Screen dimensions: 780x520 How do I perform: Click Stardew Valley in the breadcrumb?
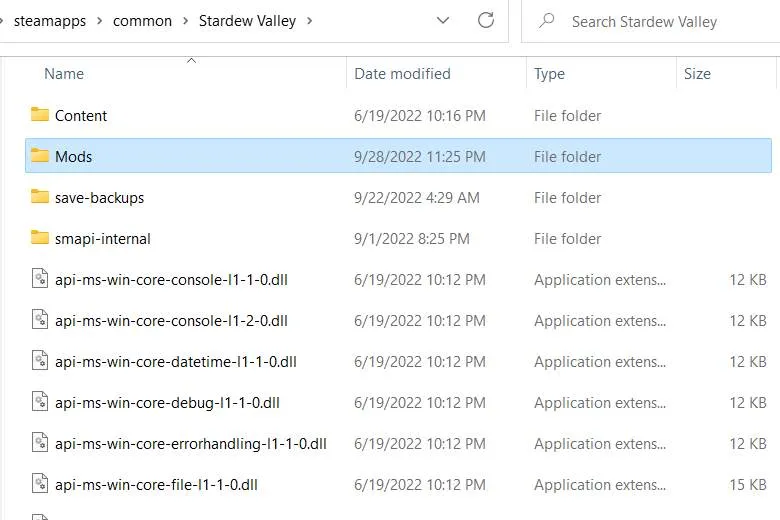247,21
